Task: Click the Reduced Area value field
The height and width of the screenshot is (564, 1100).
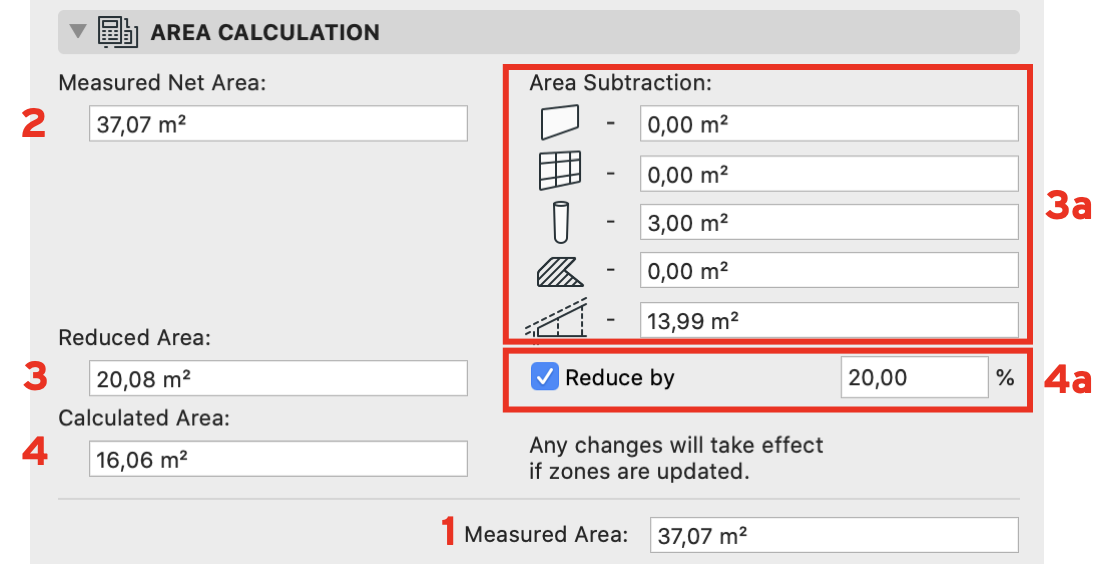Action: click(x=278, y=378)
